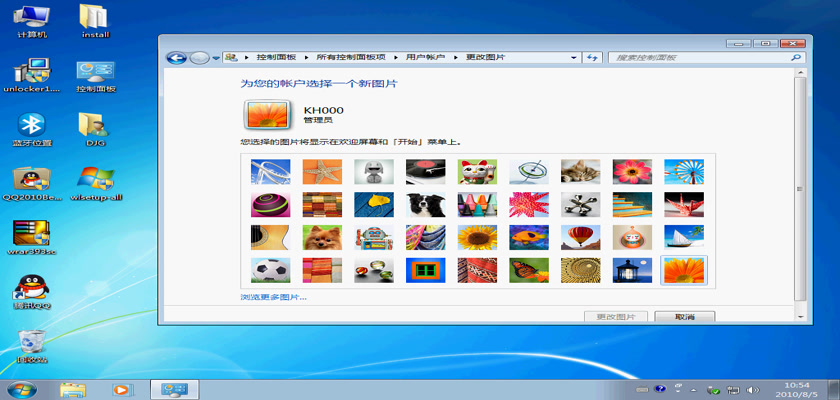Viewport: 840px width, 400px height.
Task: Refresh the Control Panel address bar
Action: click(592, 58)
